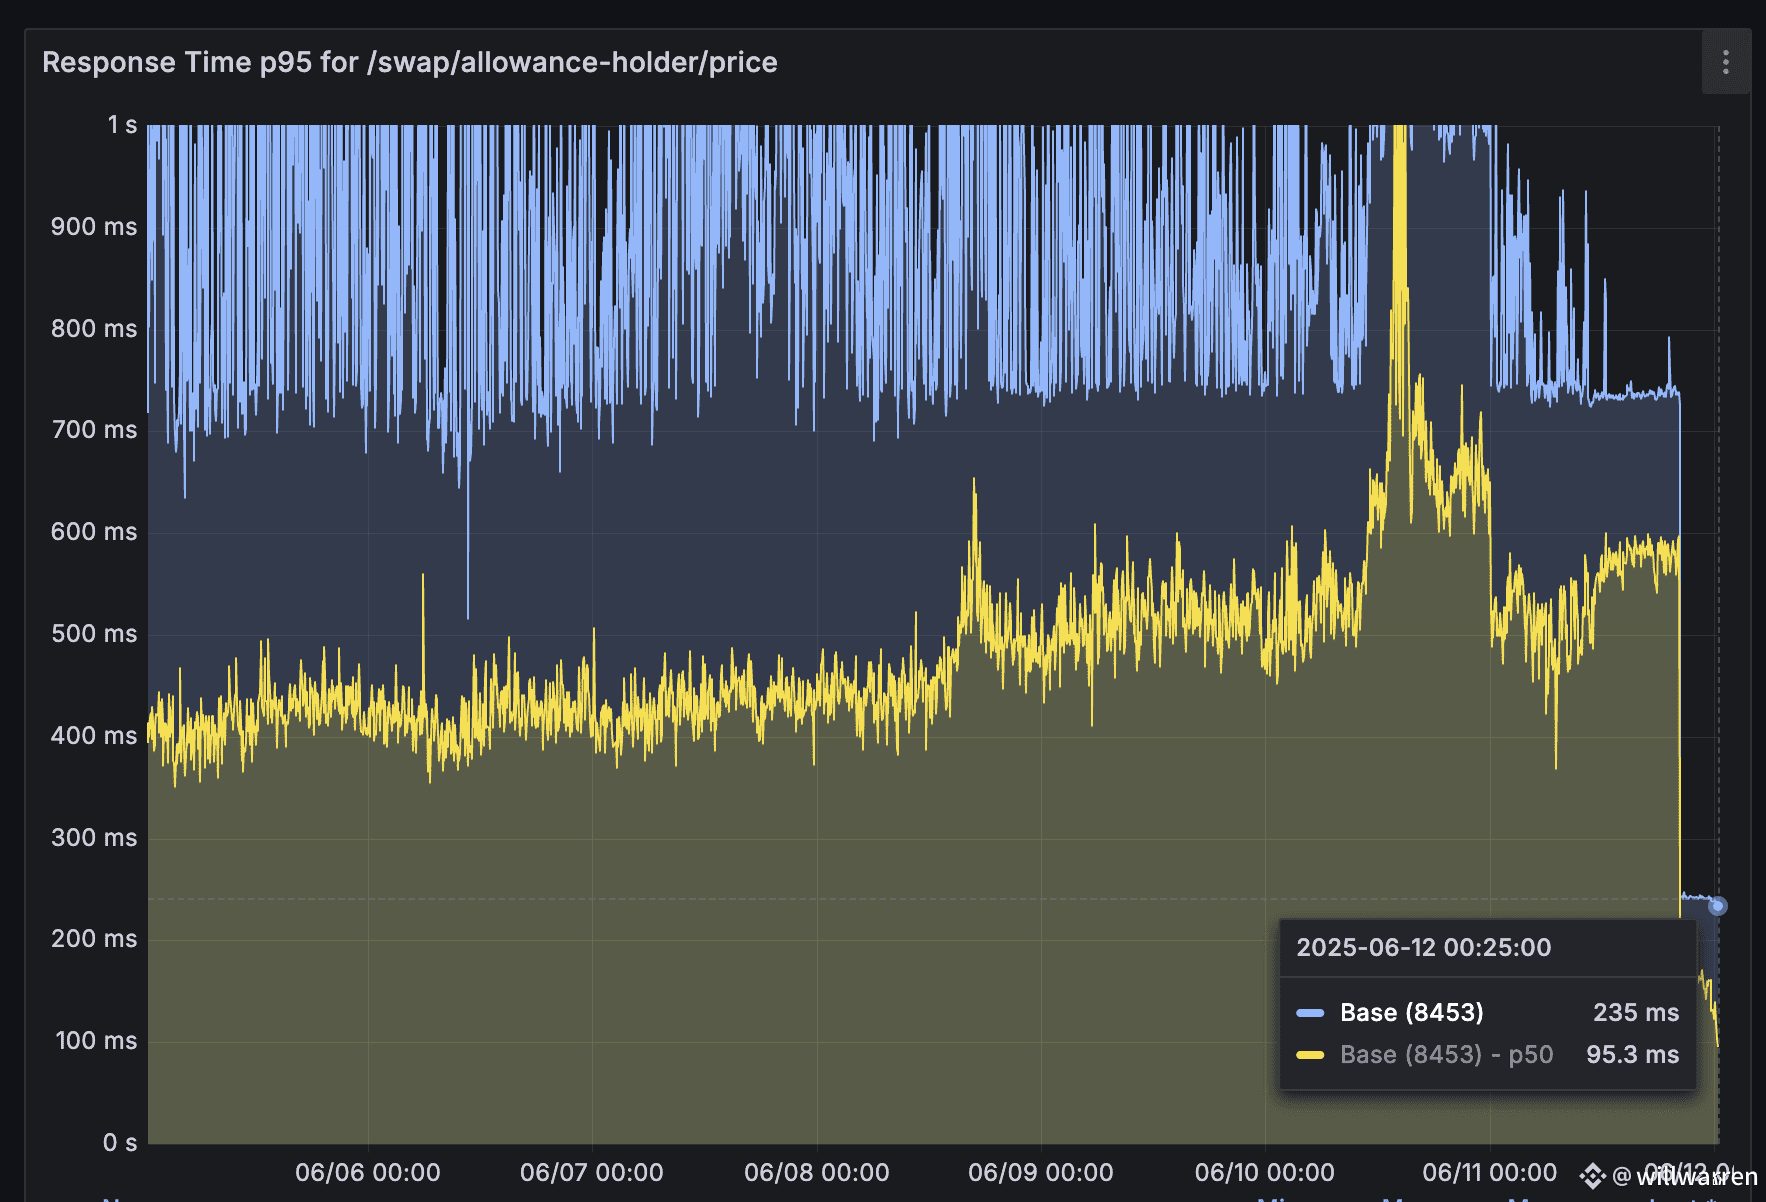The image size is (1766, 1202).
Task: Click the 800 ms y-axis label
Action: tap(94, 329)
